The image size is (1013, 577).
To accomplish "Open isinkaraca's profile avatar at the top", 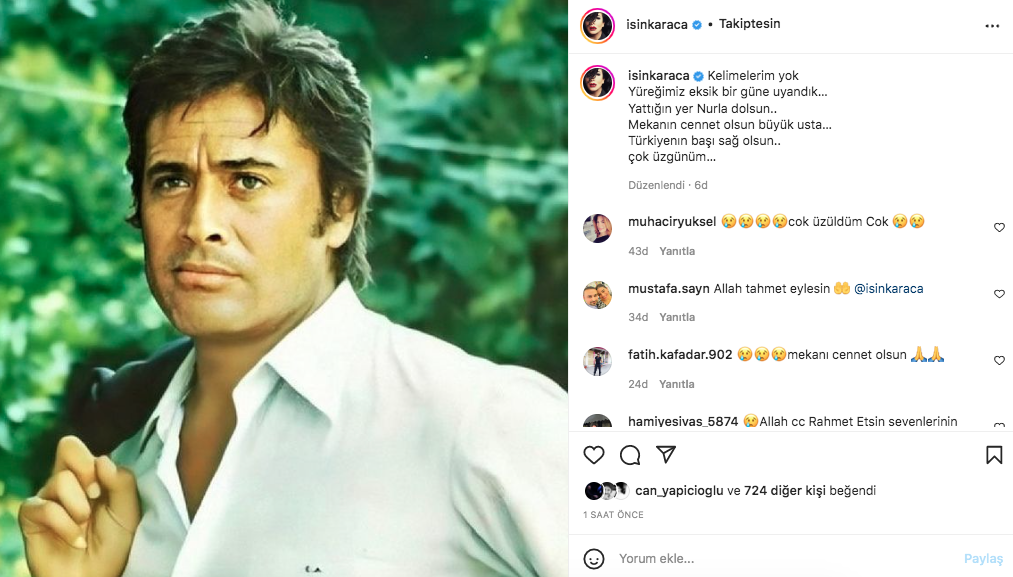I will [597, 23].
